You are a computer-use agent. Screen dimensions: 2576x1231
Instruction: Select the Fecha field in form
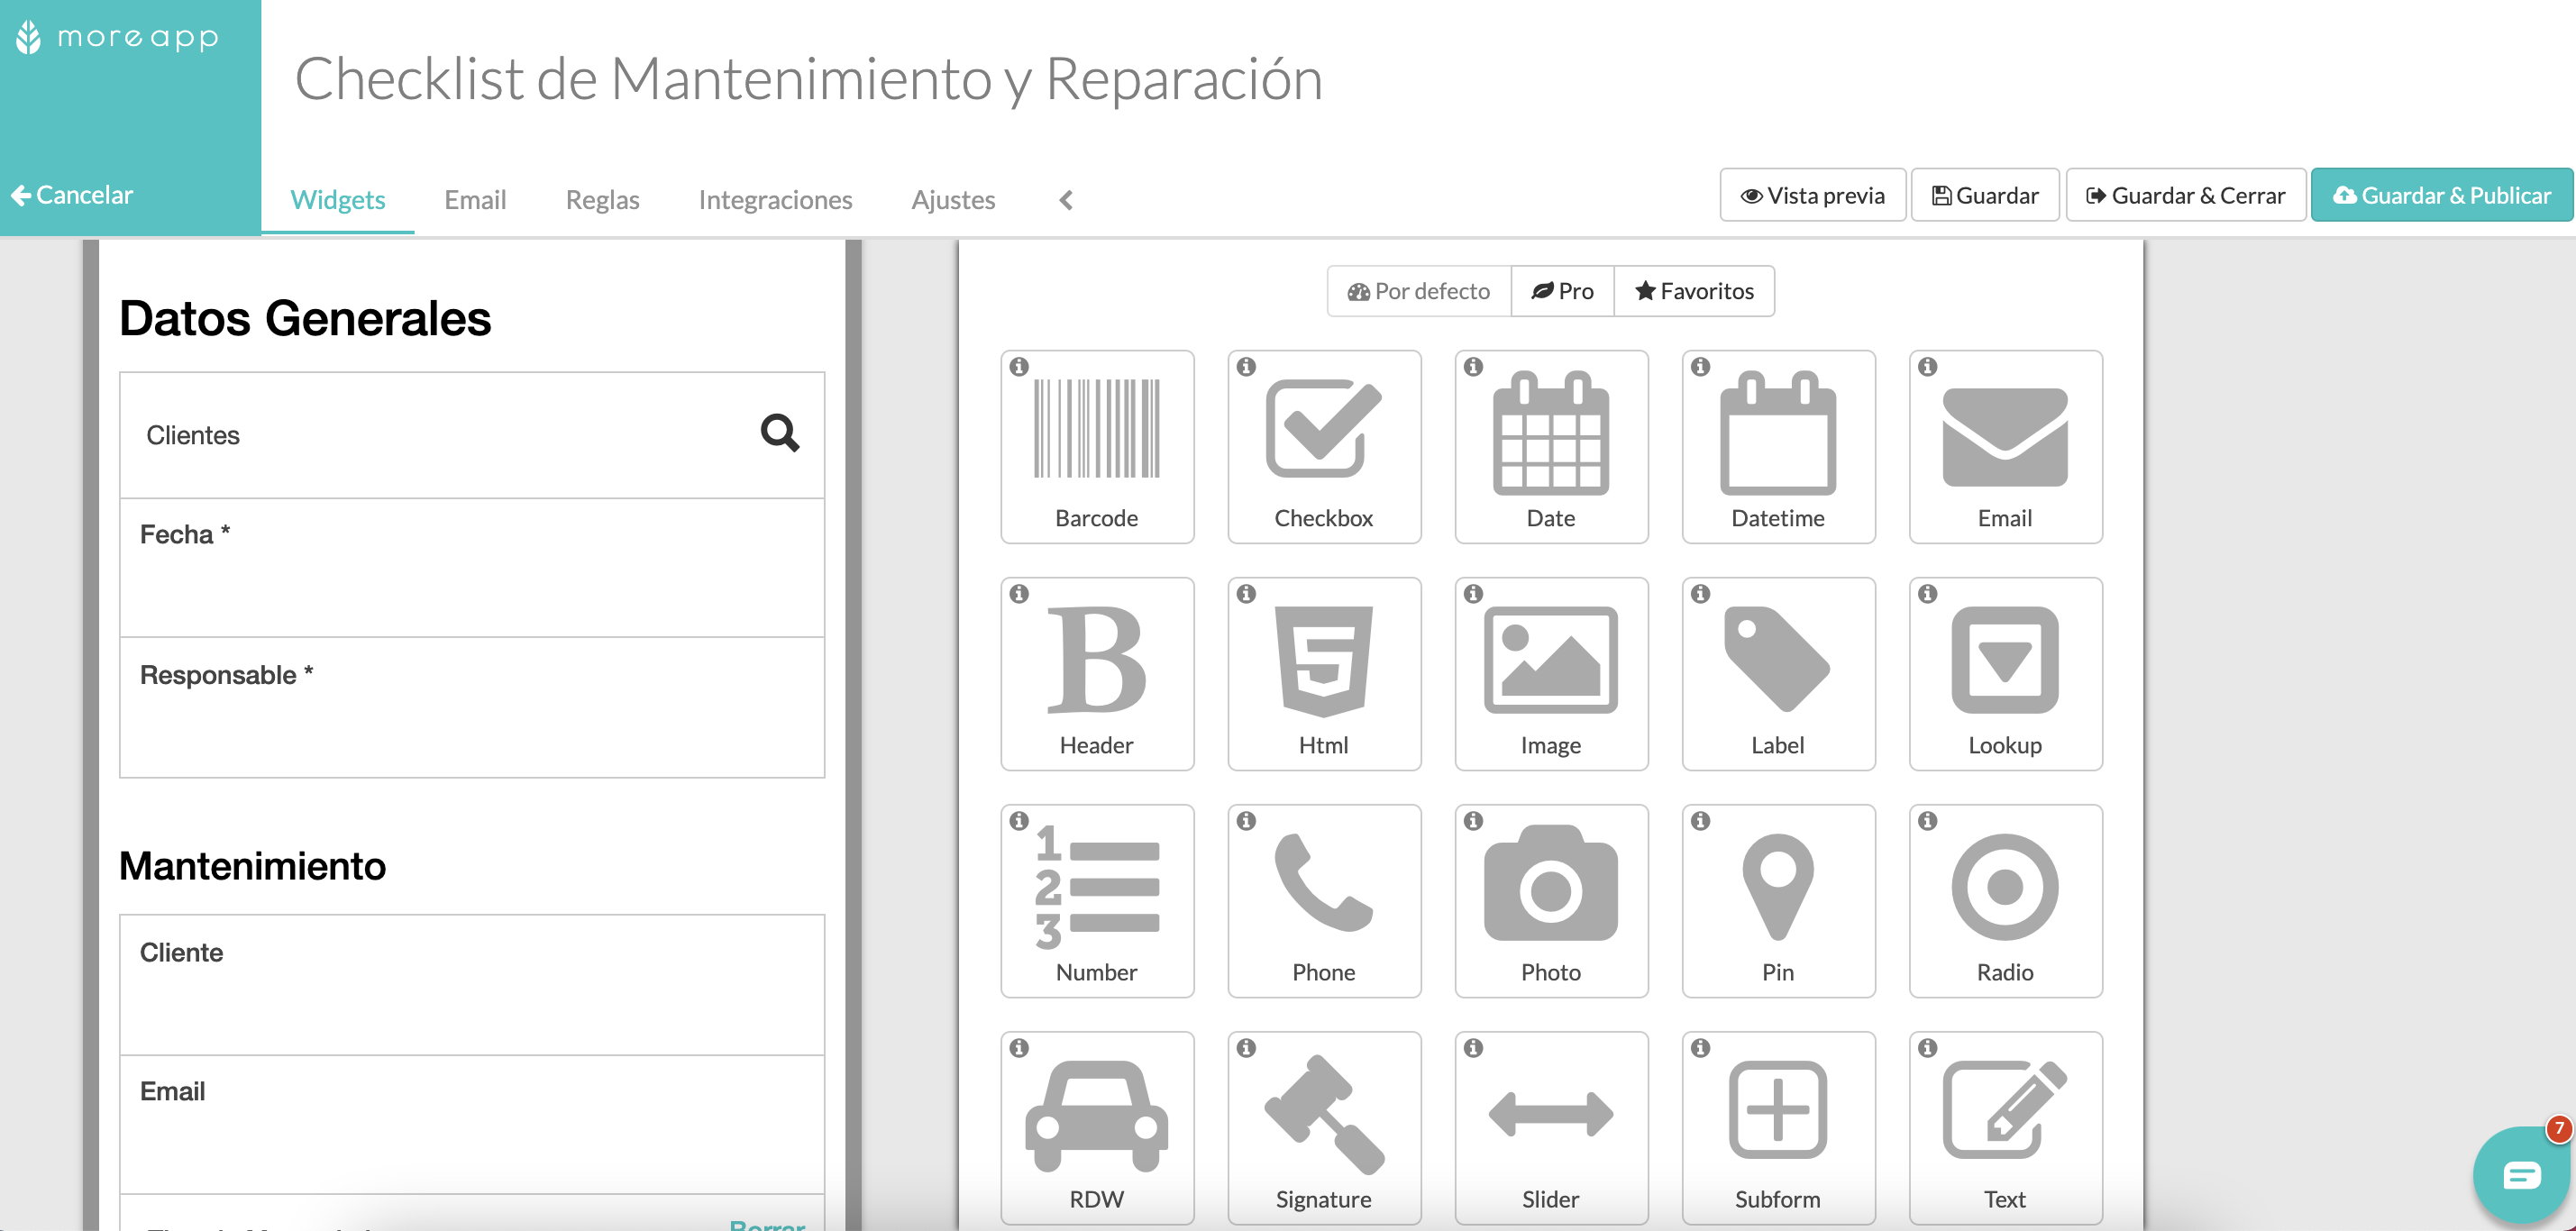point(472,567)
